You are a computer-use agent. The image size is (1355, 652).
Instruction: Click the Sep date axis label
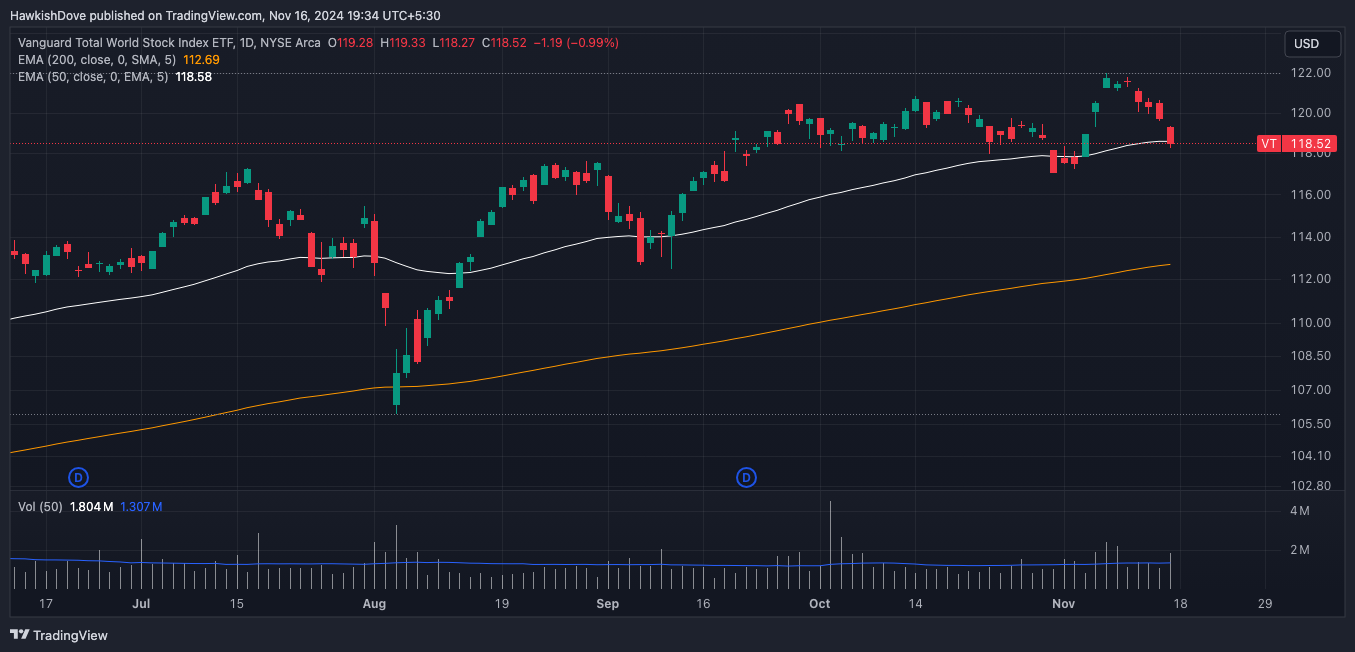(x=608, y=604)
